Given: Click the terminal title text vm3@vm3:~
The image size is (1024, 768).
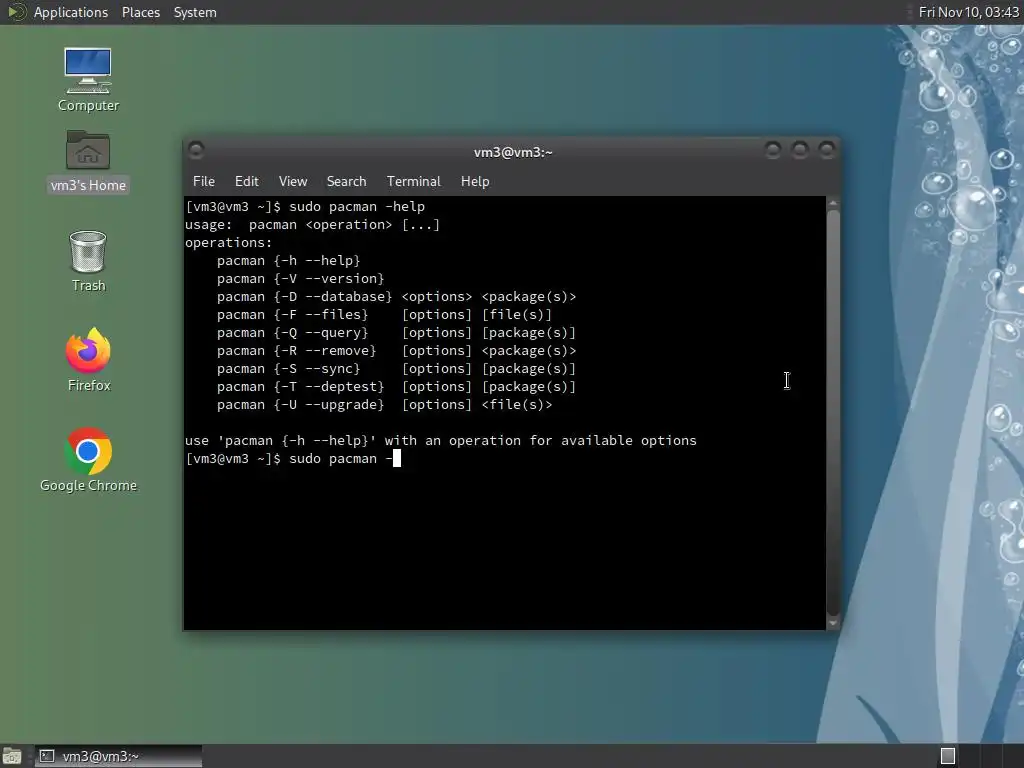Looking at the screenshot, I should [513, 152].
